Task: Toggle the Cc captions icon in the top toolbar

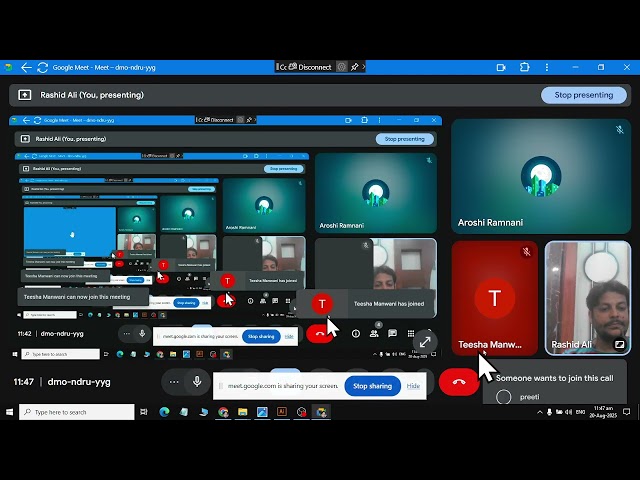Action: (x=282, y=67)
